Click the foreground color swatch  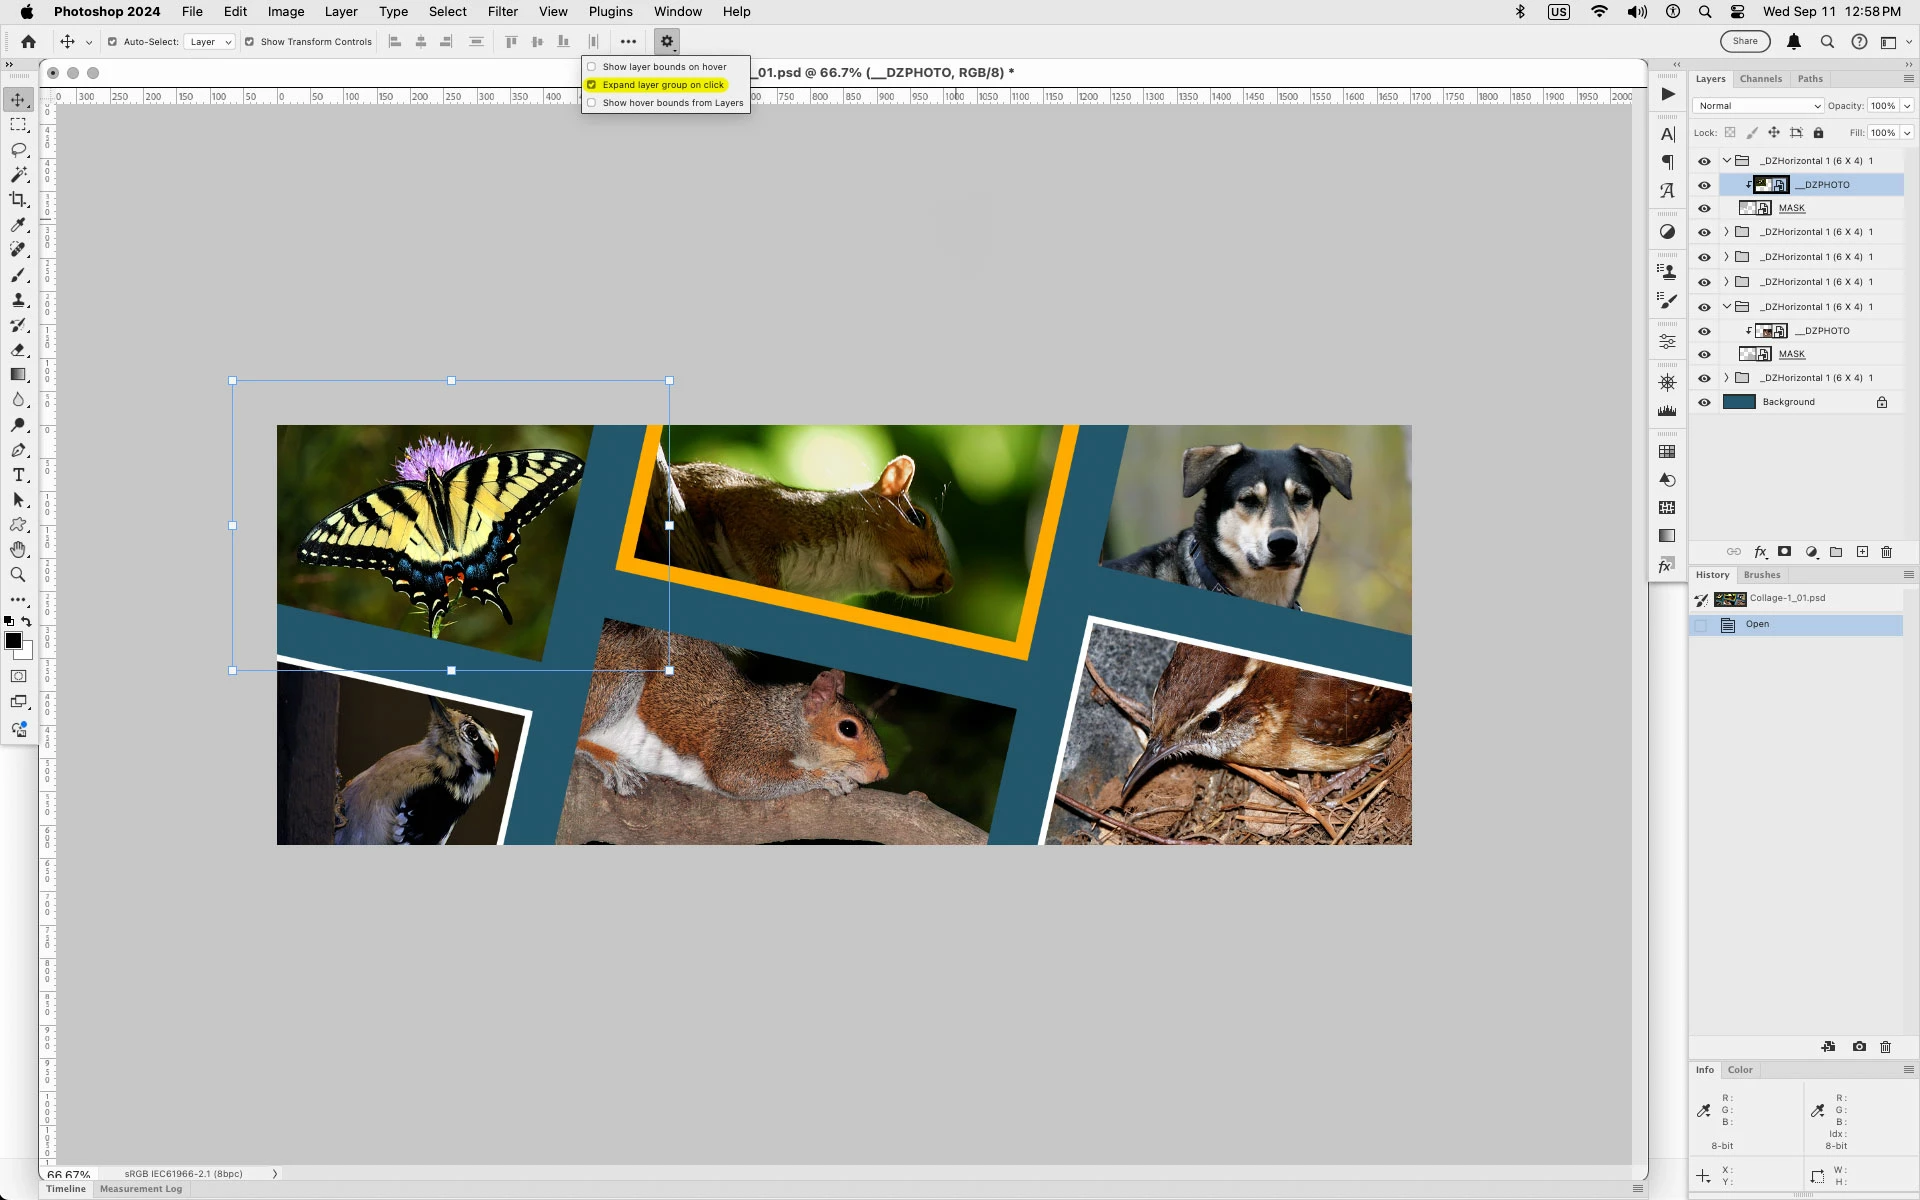click(x=13, y=641)
